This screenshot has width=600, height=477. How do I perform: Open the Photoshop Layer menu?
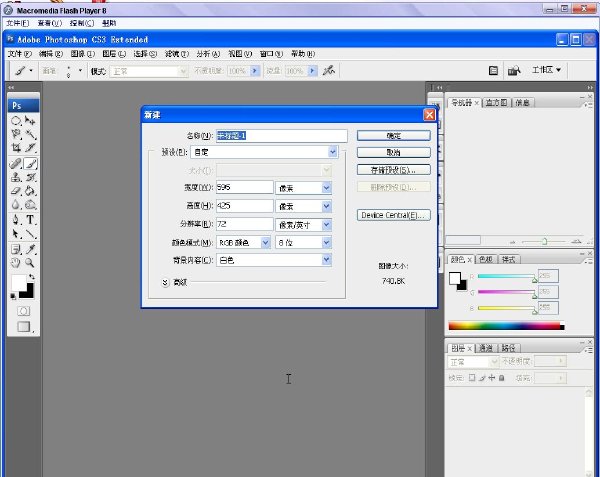[114, 54]
